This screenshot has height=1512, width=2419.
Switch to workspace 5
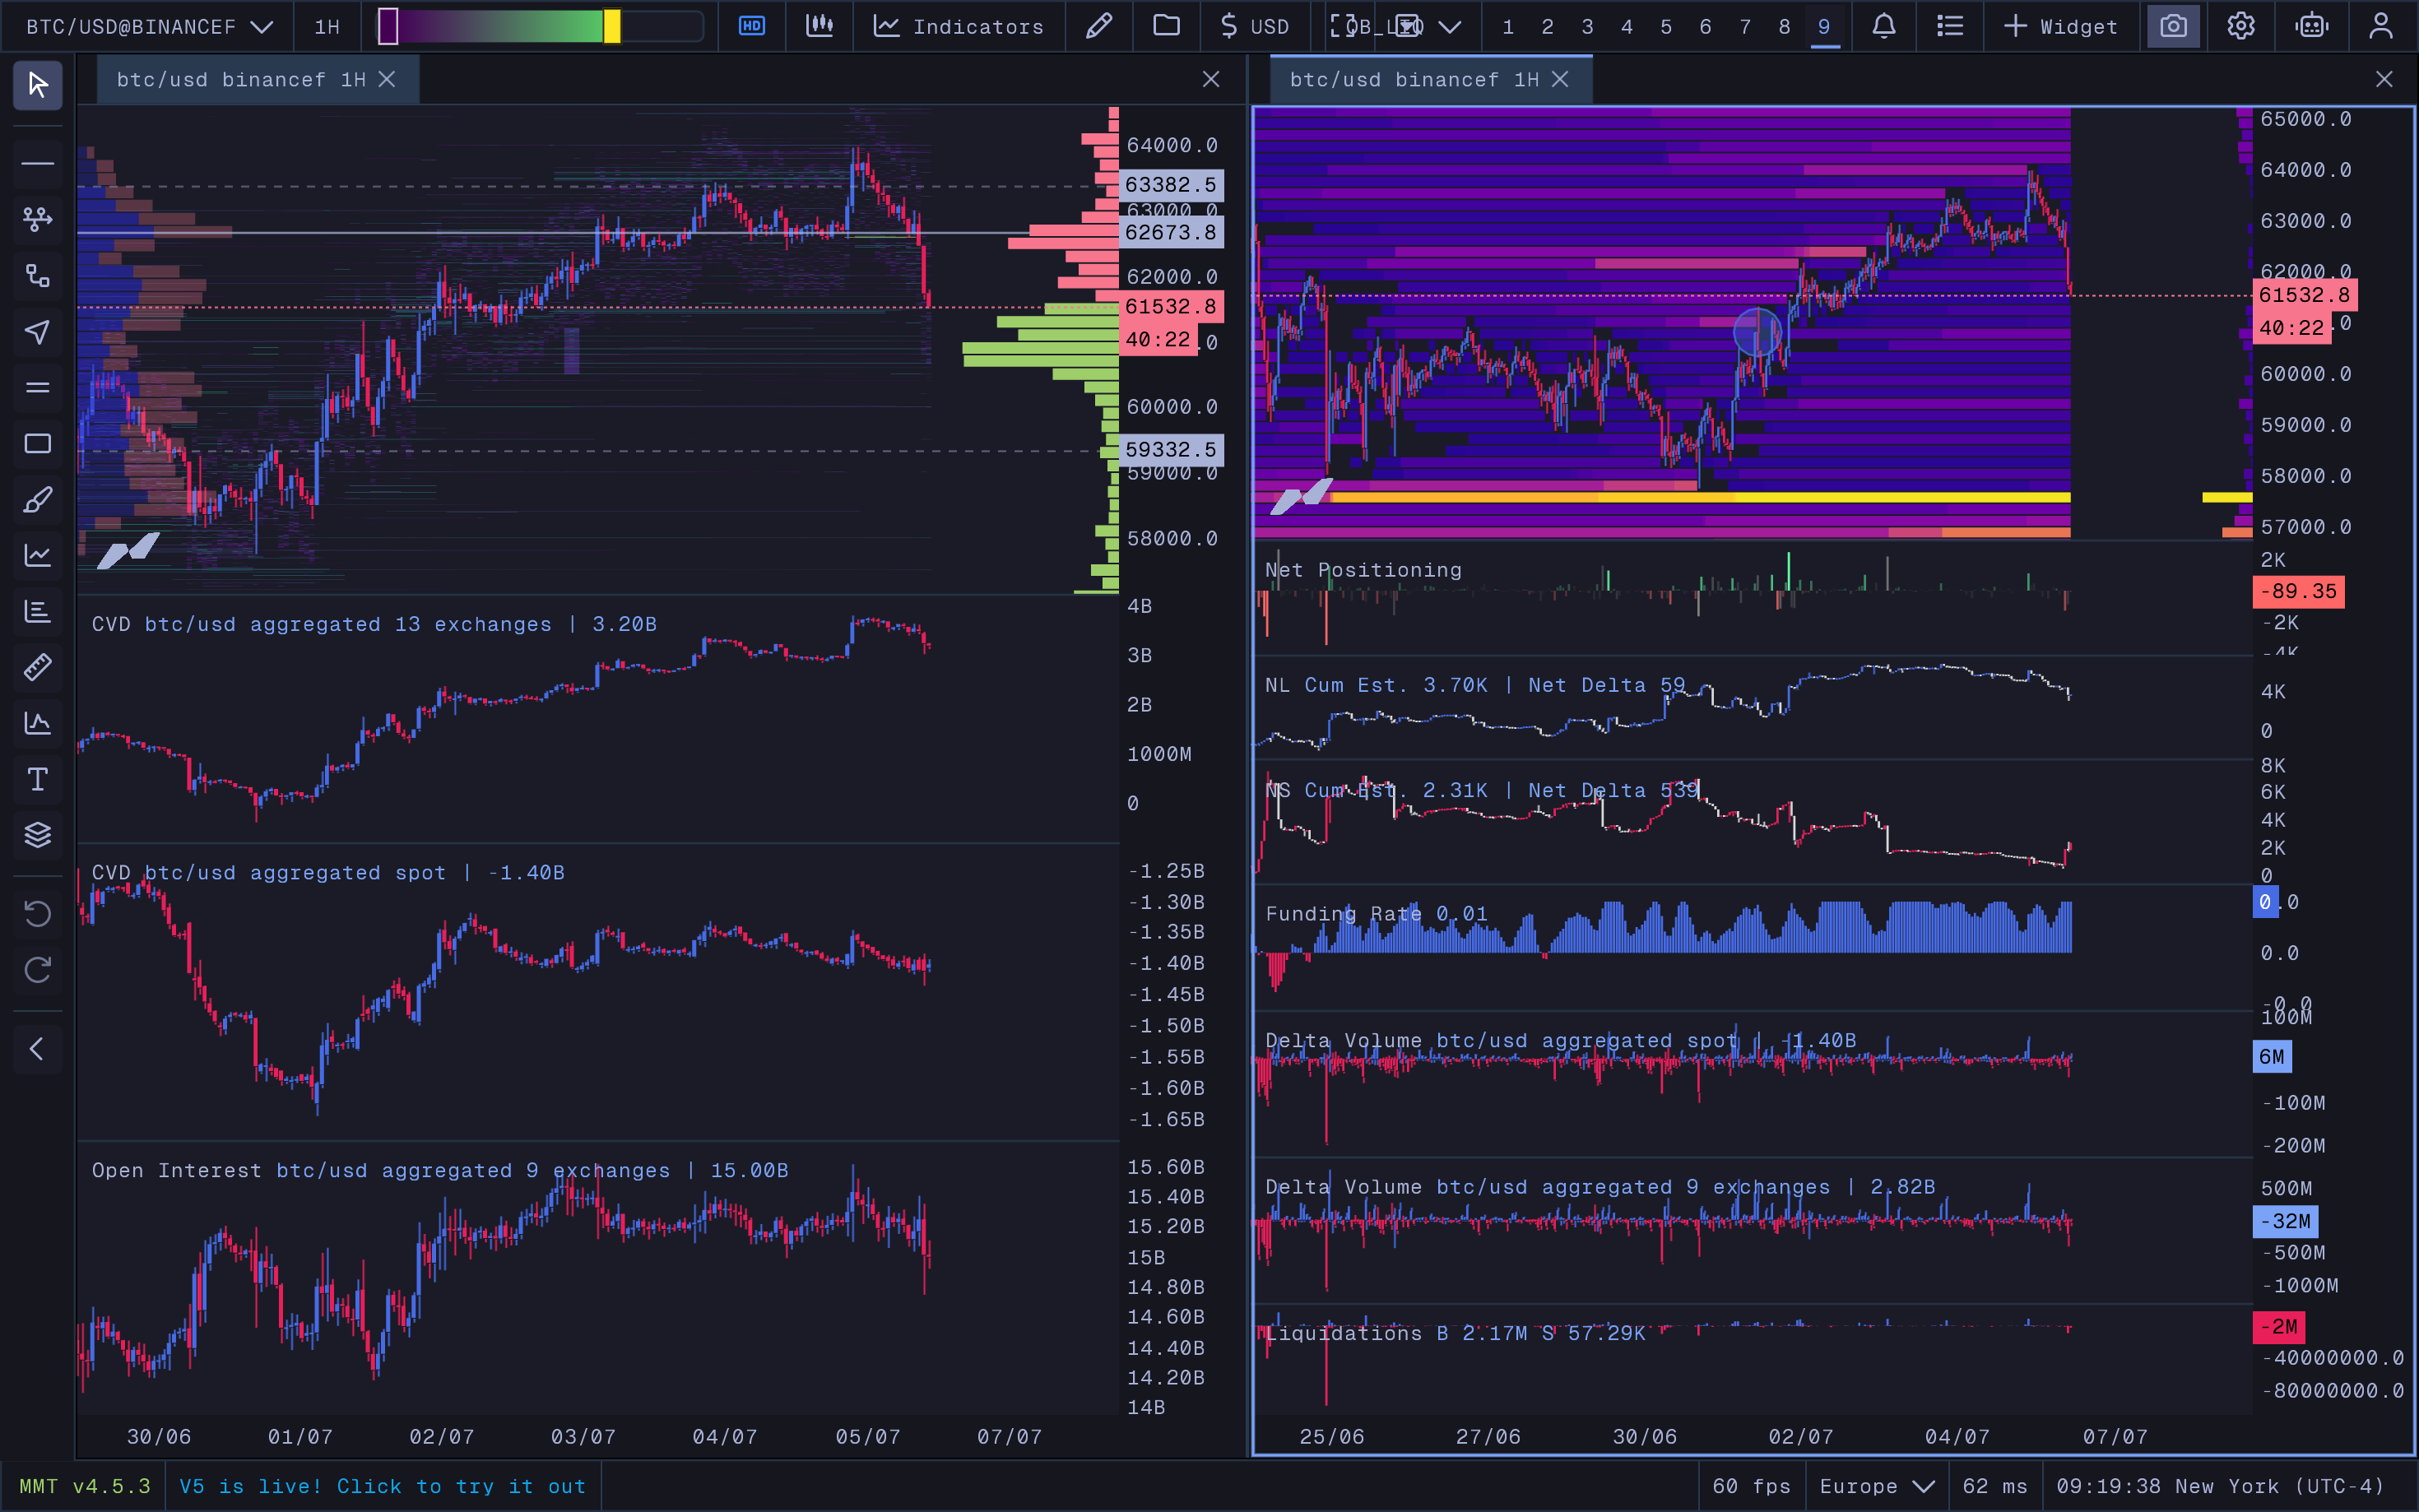[1666, 26]
